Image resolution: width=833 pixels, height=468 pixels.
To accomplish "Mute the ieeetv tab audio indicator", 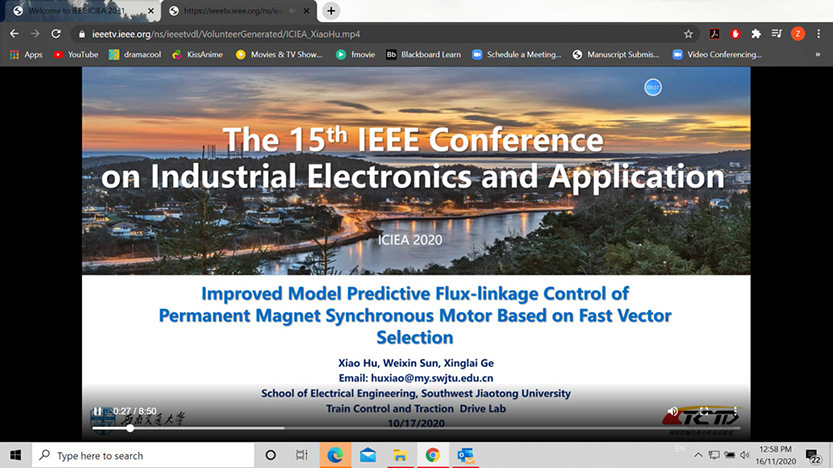I will tap(292, 11).
